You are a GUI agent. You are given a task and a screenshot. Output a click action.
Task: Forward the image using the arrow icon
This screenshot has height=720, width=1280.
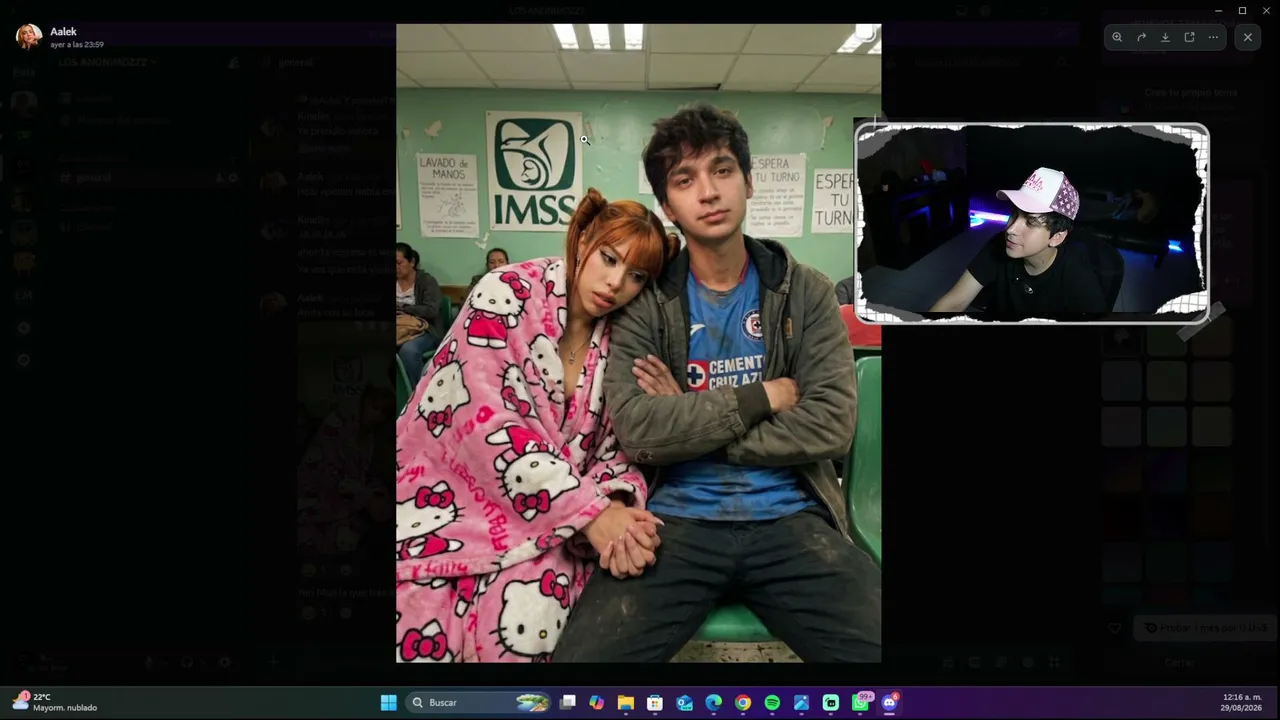[1141, 37]
